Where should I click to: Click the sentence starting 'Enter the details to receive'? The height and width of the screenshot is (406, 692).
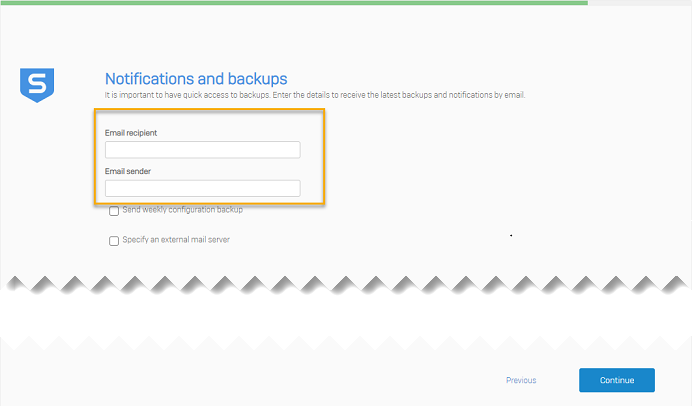(x=390, y=95)
